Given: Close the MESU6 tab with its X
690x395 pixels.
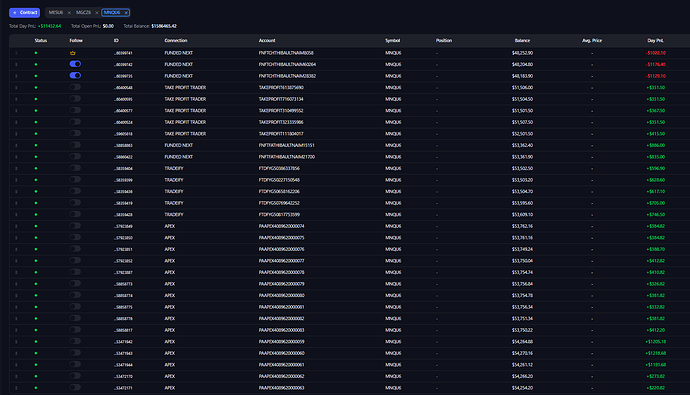Looking at the screenshot, I should coord(69,13).
